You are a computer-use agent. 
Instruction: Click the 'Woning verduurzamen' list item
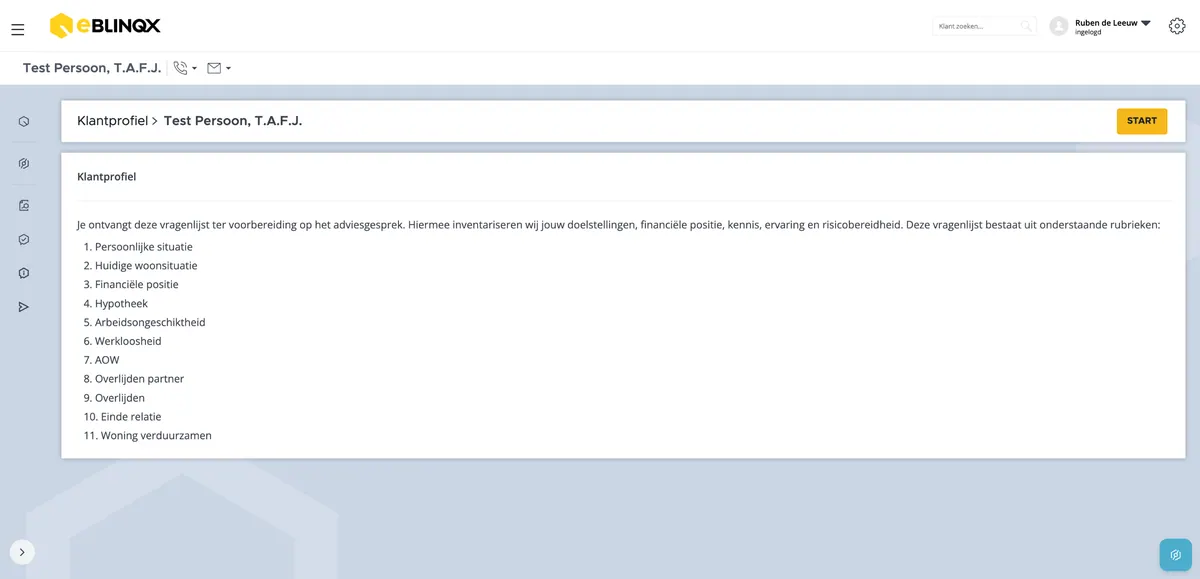point(156,436)
